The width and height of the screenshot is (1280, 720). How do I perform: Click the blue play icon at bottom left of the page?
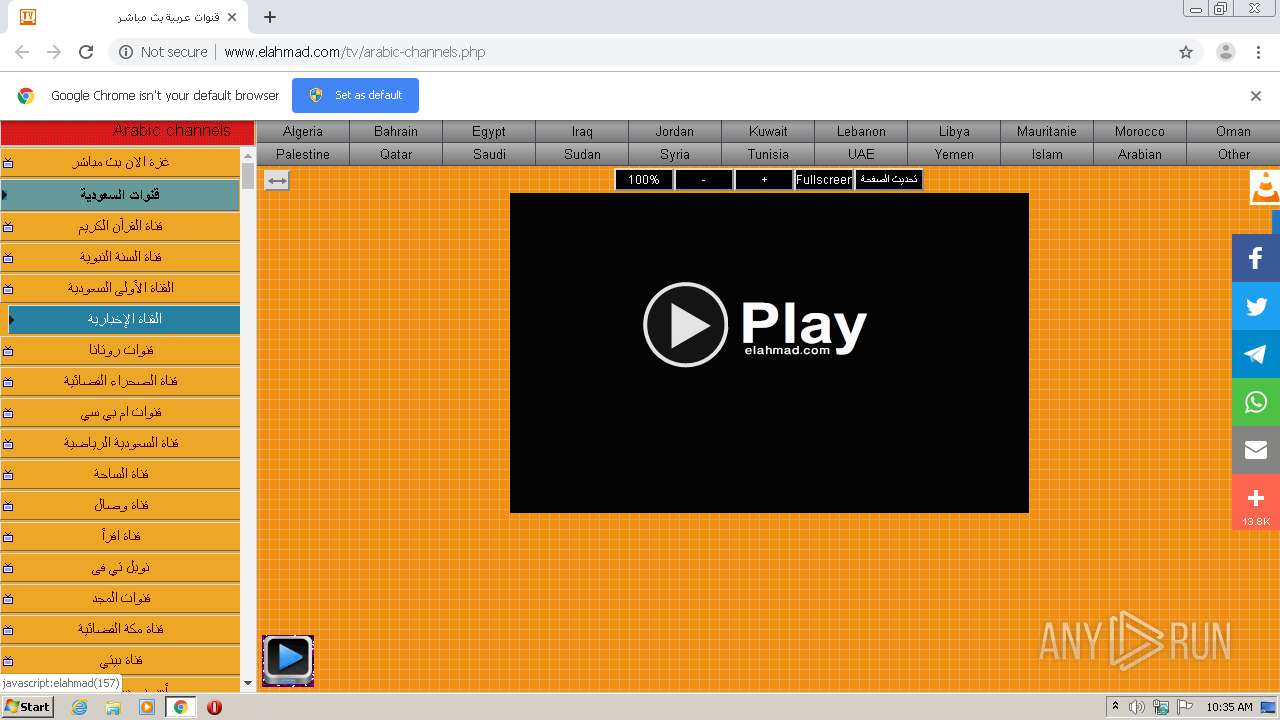coord(288,660)
